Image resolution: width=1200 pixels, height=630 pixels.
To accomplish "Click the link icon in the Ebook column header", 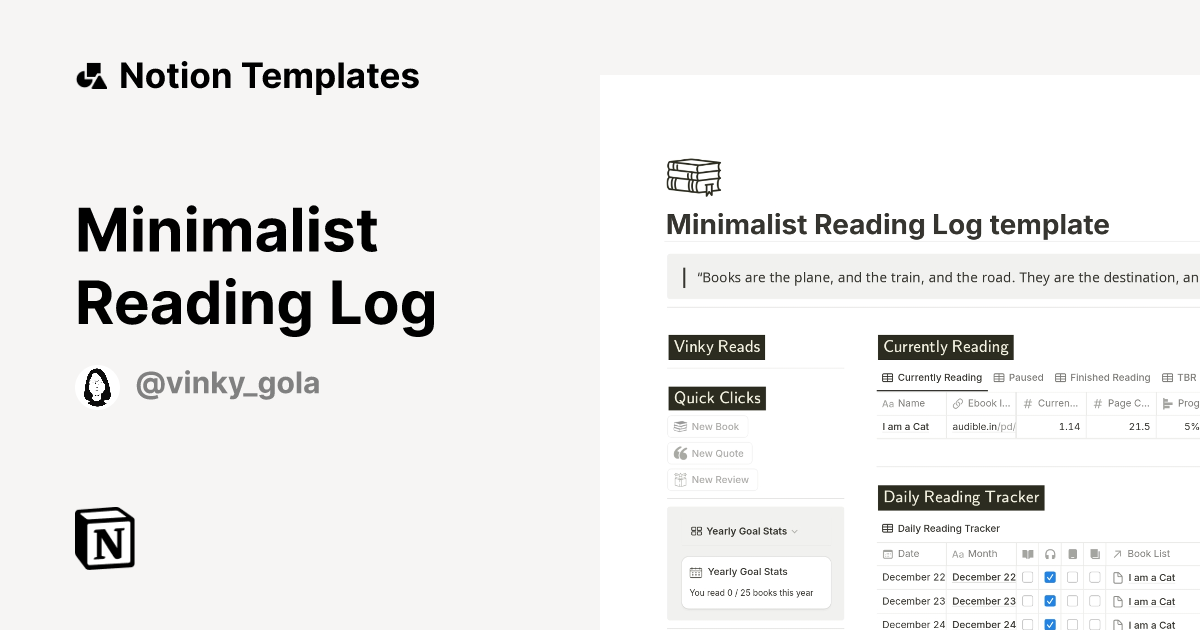I will (x=958, y=403).
